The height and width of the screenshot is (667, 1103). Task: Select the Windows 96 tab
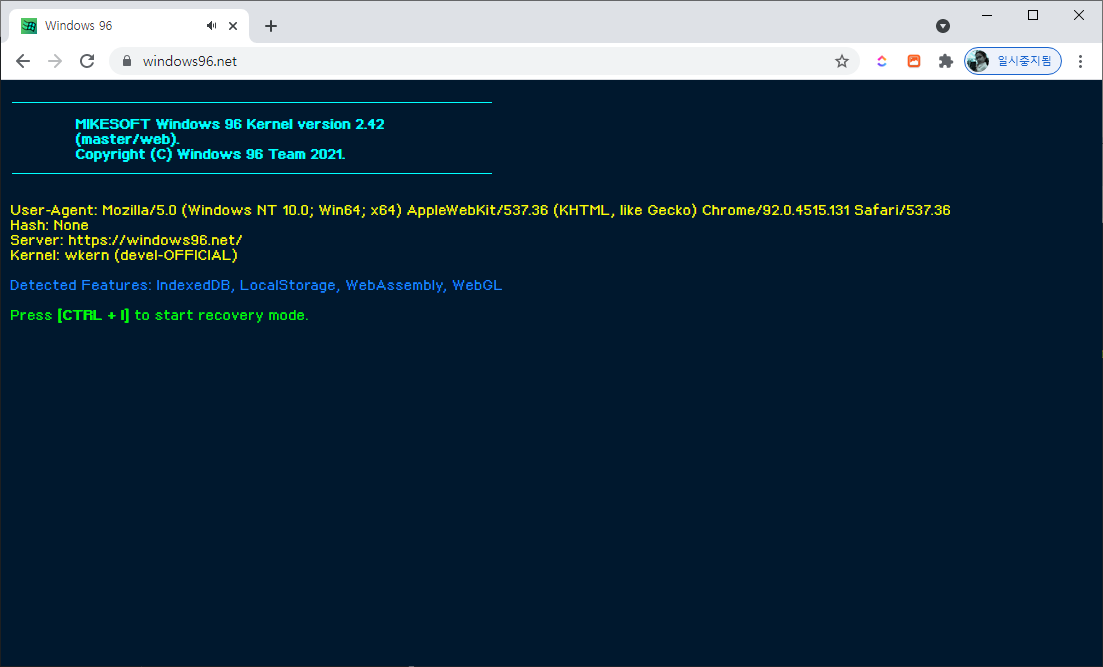(129, 26)
